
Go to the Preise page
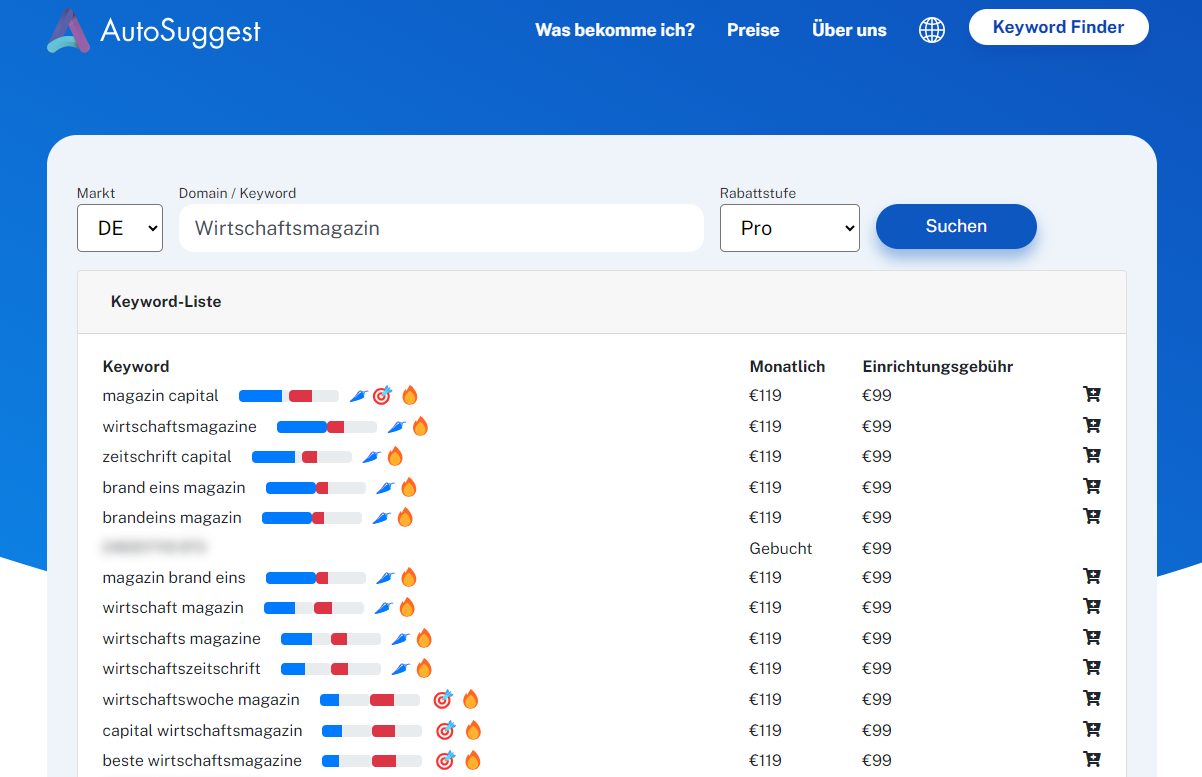753,30
